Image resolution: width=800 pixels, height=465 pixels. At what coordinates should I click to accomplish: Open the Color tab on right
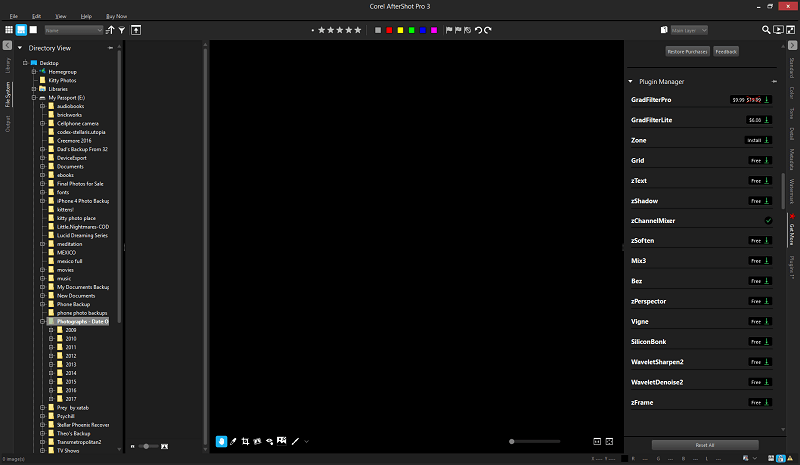[x=792, y=93]
